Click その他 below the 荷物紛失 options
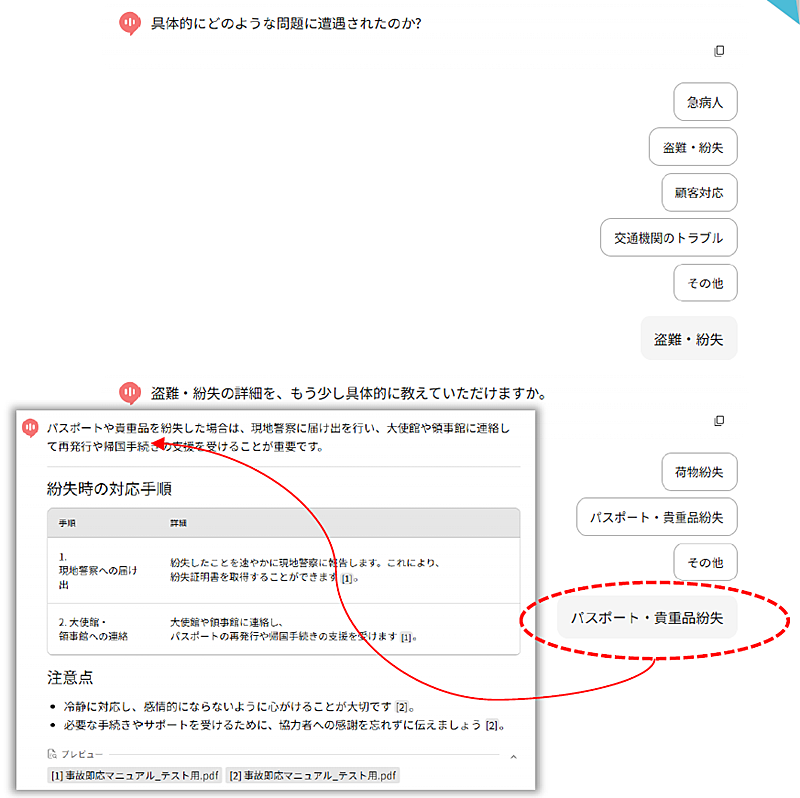The image size is (800, 798). click(x=704, y=562)
